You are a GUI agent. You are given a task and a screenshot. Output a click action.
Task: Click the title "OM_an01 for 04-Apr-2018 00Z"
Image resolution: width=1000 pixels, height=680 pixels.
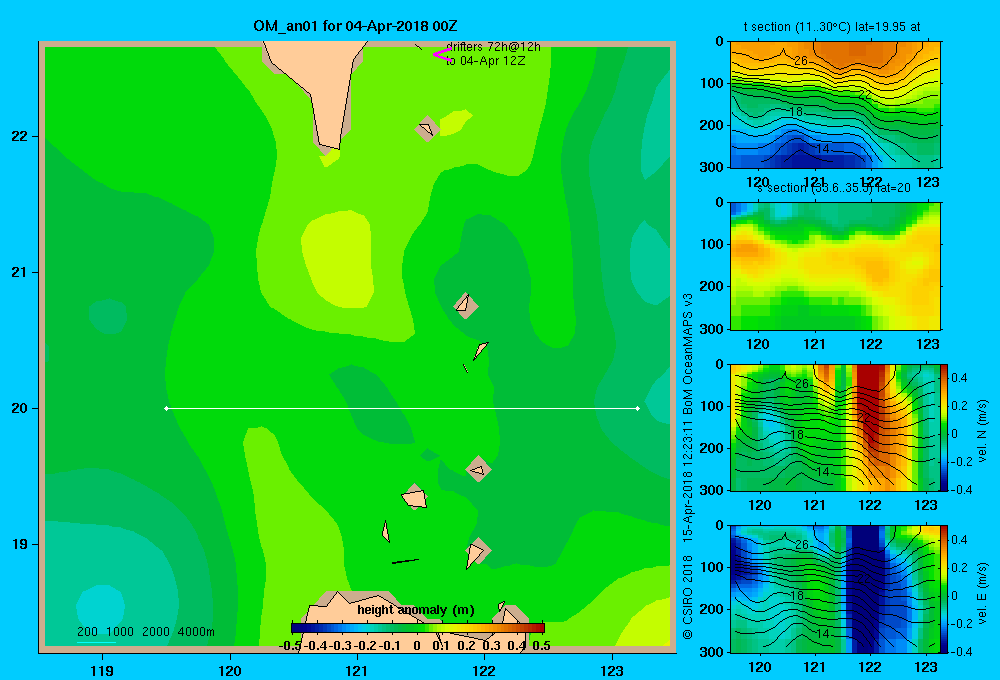[x=355, y=26]
